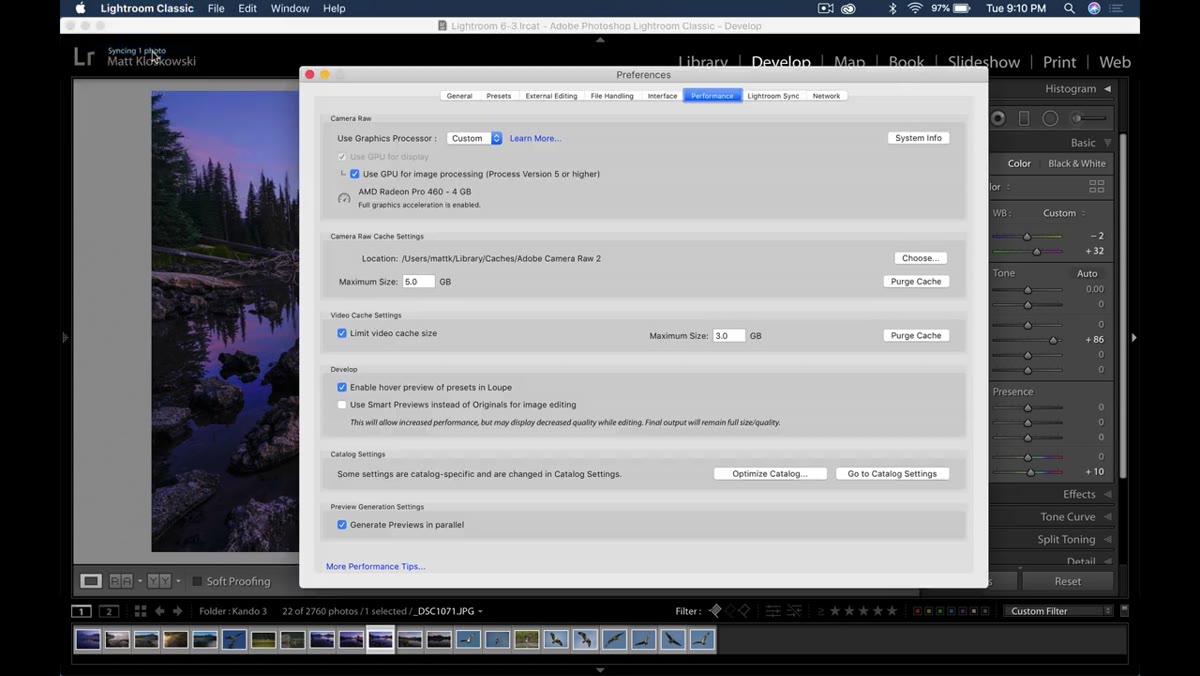Open Lightroom Sync tab

(773, 96)
